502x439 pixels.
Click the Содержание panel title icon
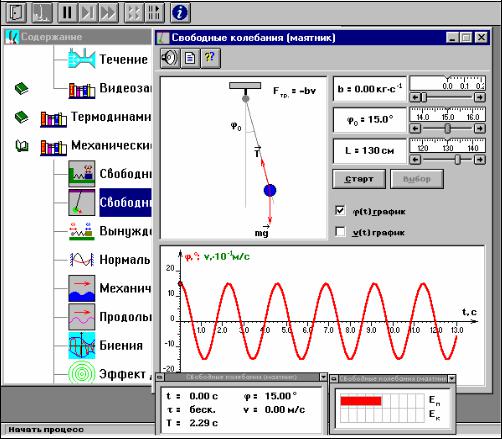point(12,37)
